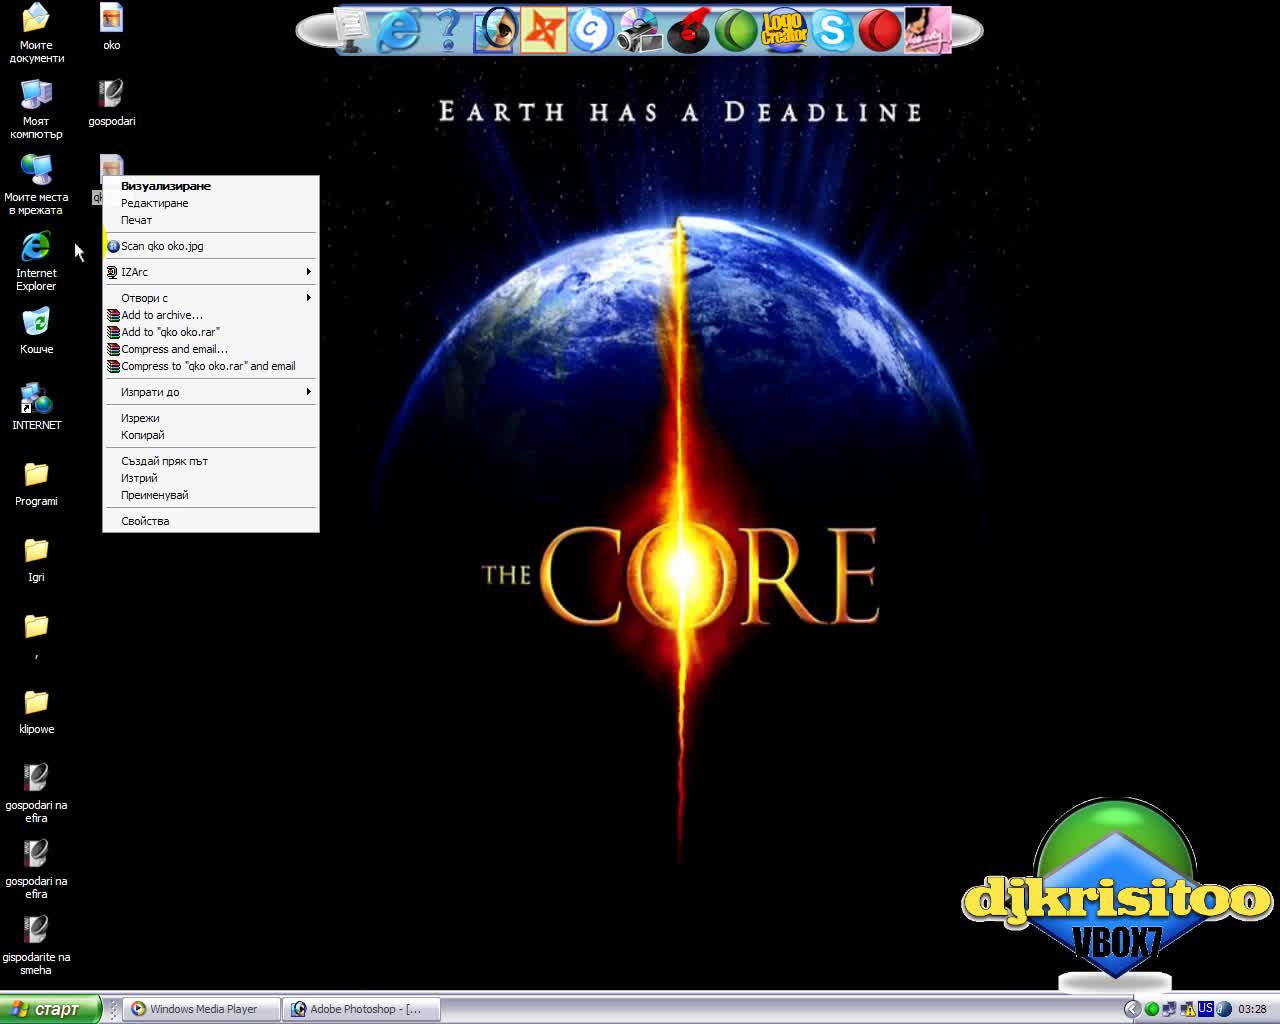Click the network warning icon in system tray
Image resolution: width=1280 pixels, height=1024 pixels.
(x=1188, y=1009)
